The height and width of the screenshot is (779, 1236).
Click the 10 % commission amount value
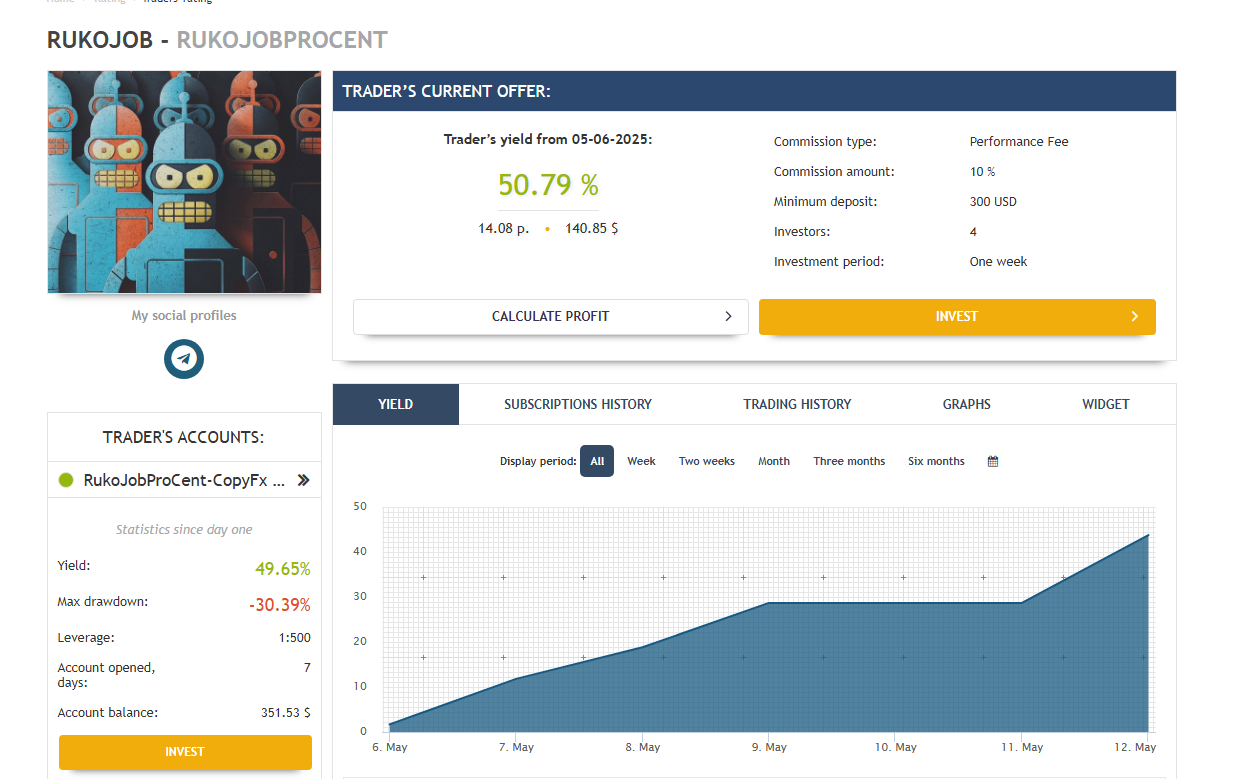[x=983, y=172]
